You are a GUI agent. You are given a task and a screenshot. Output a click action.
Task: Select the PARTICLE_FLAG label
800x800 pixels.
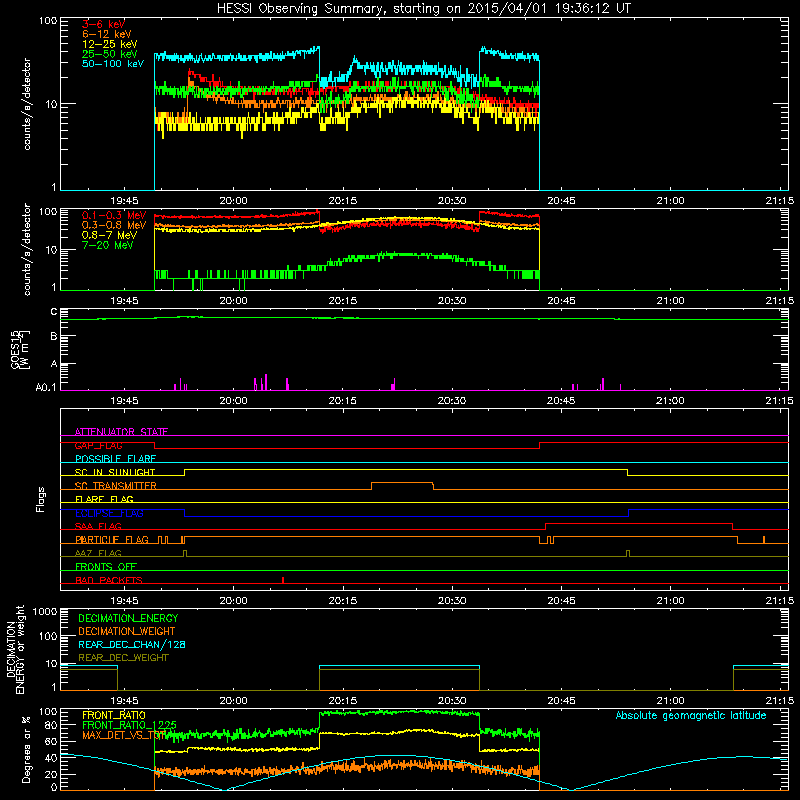pyautogui.click(x=112, y=540)
